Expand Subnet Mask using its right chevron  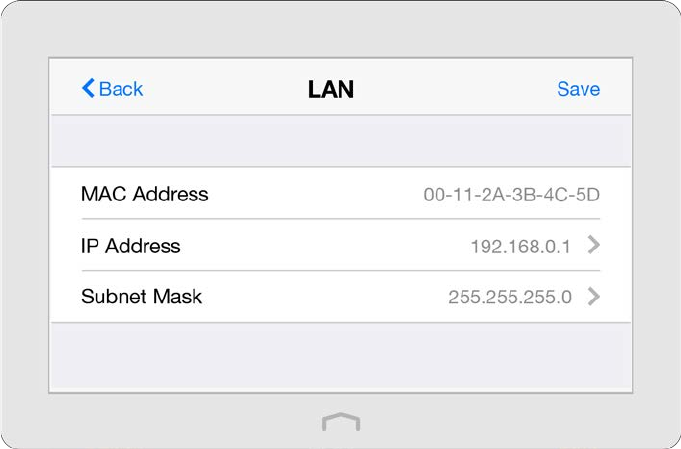(594, 296)
